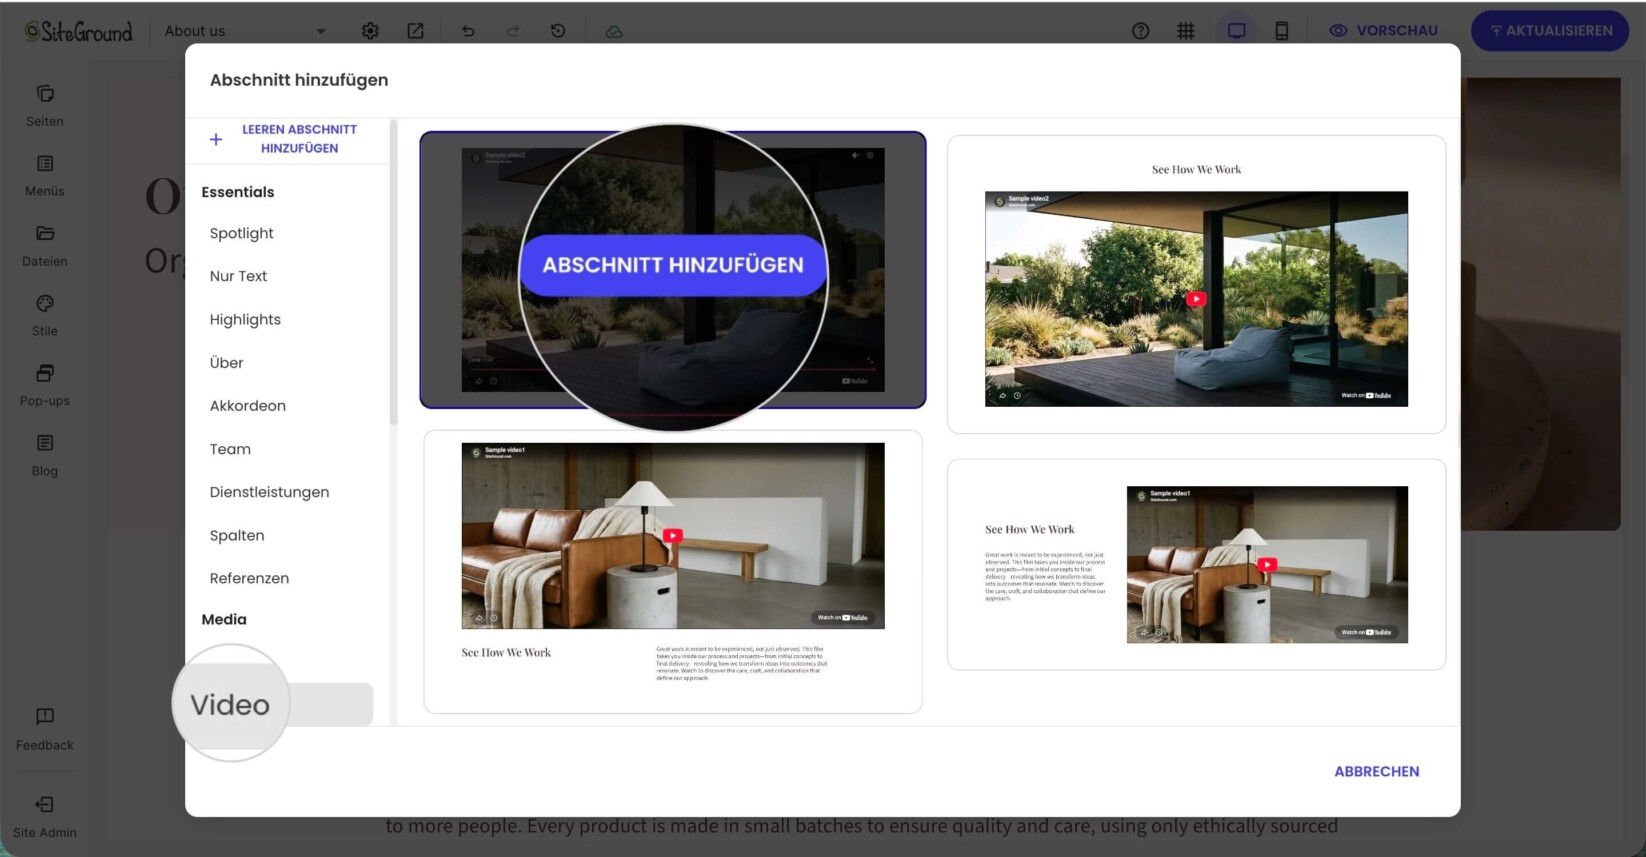Open page in new tab icon
1646x857 pixels.
tap(415, 31)
